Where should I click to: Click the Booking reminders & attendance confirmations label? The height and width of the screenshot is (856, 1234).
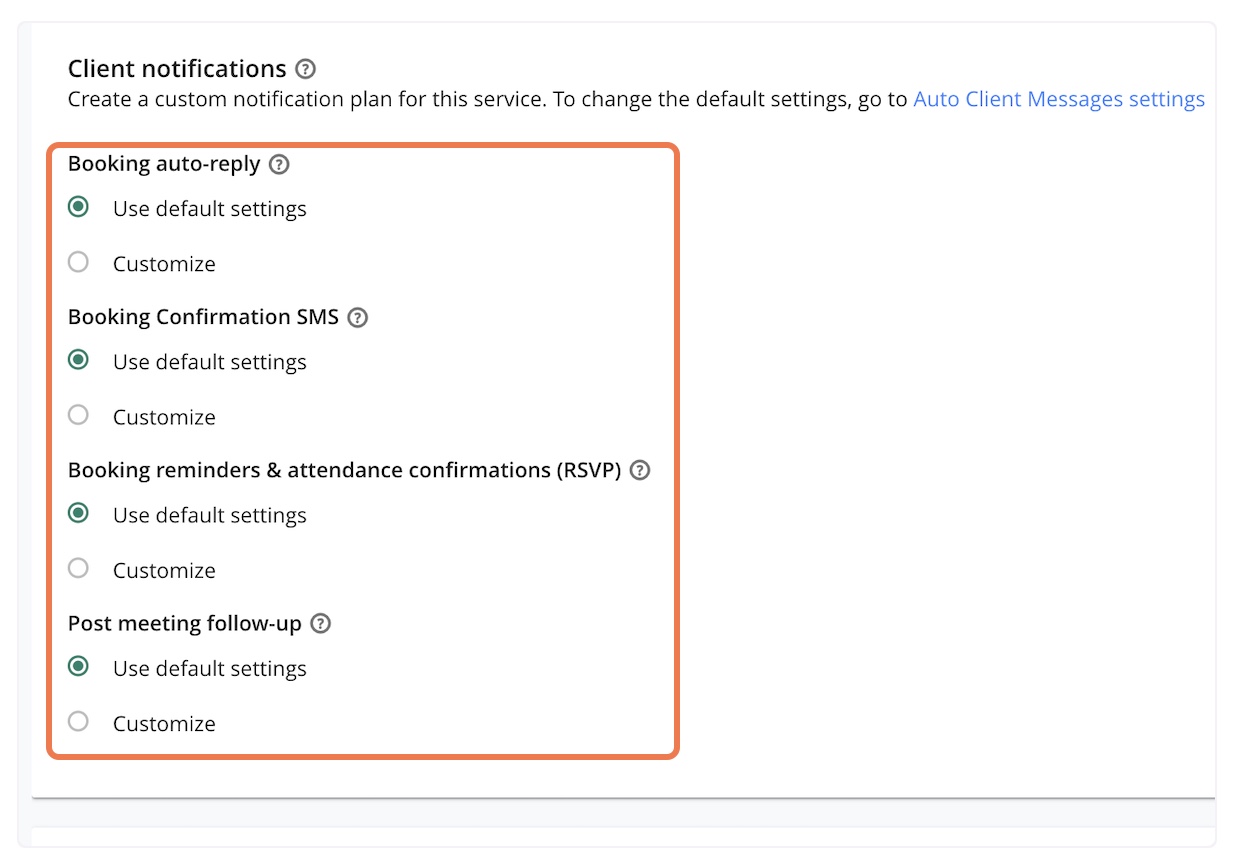point(344,470)
